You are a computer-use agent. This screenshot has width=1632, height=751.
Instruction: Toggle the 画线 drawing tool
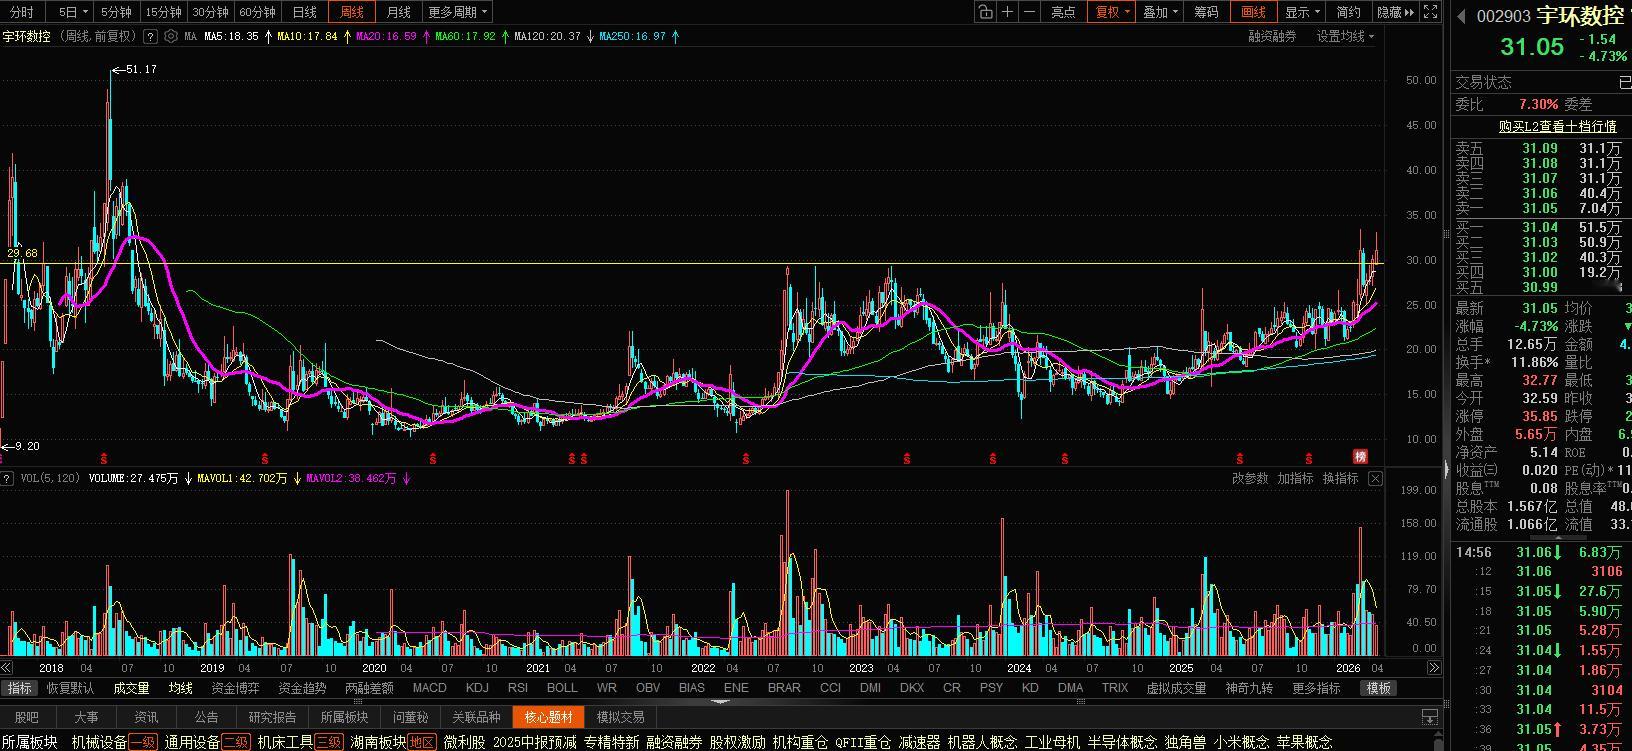tap(1254, 12)
